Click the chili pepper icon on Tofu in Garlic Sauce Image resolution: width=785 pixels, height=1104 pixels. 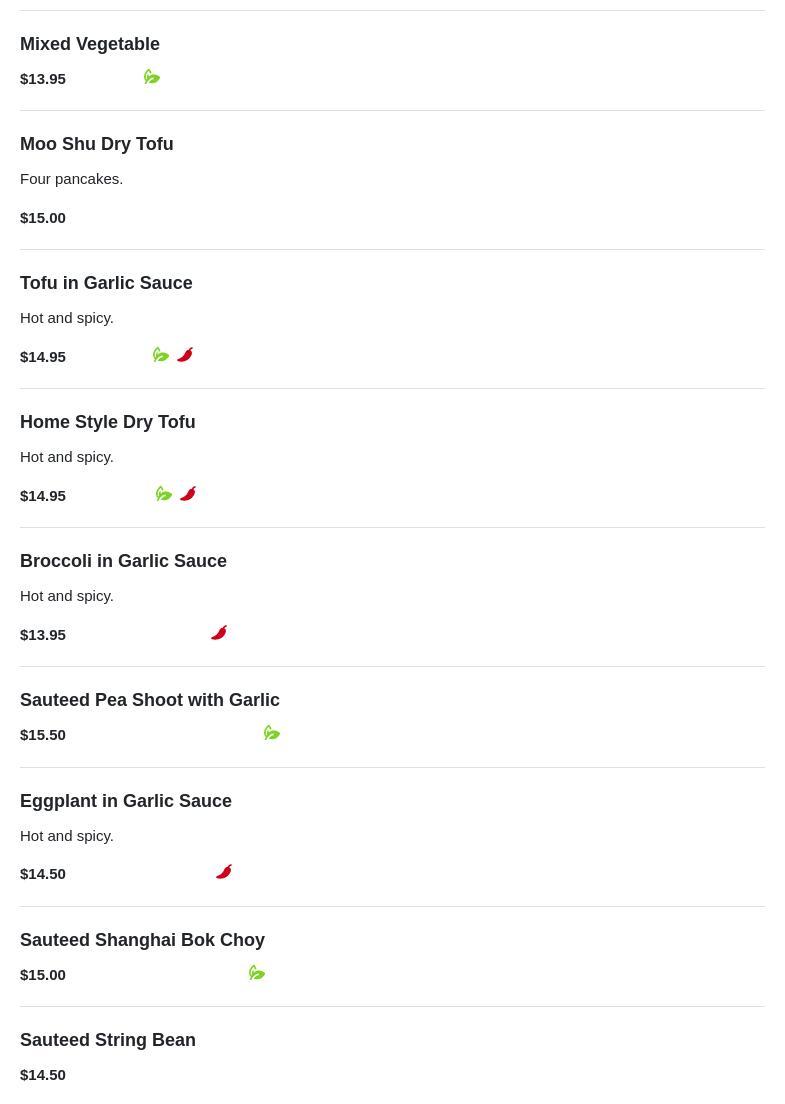185,355
